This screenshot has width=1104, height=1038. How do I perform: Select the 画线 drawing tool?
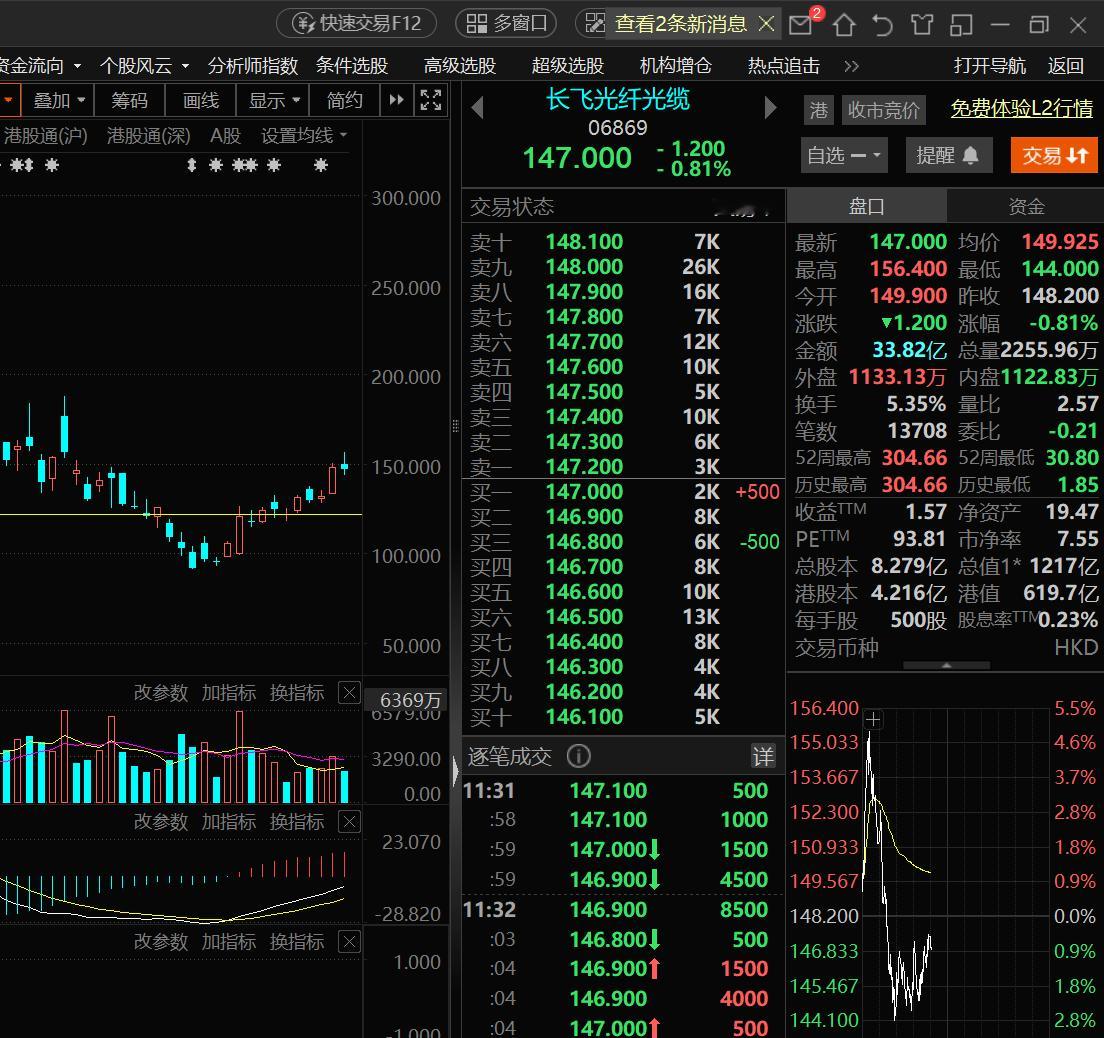[x=201, y=100]
